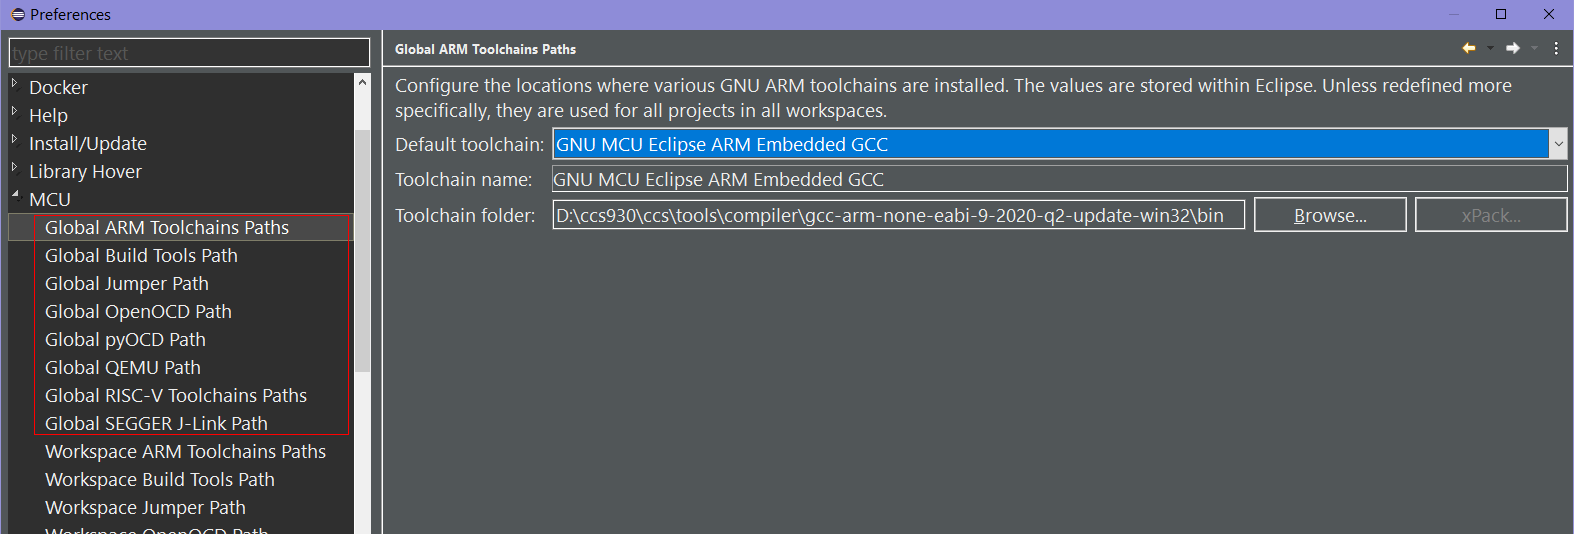Click the xPack... button
Viewport: 1574px width, 534px height.
[x=1491, y=215]
